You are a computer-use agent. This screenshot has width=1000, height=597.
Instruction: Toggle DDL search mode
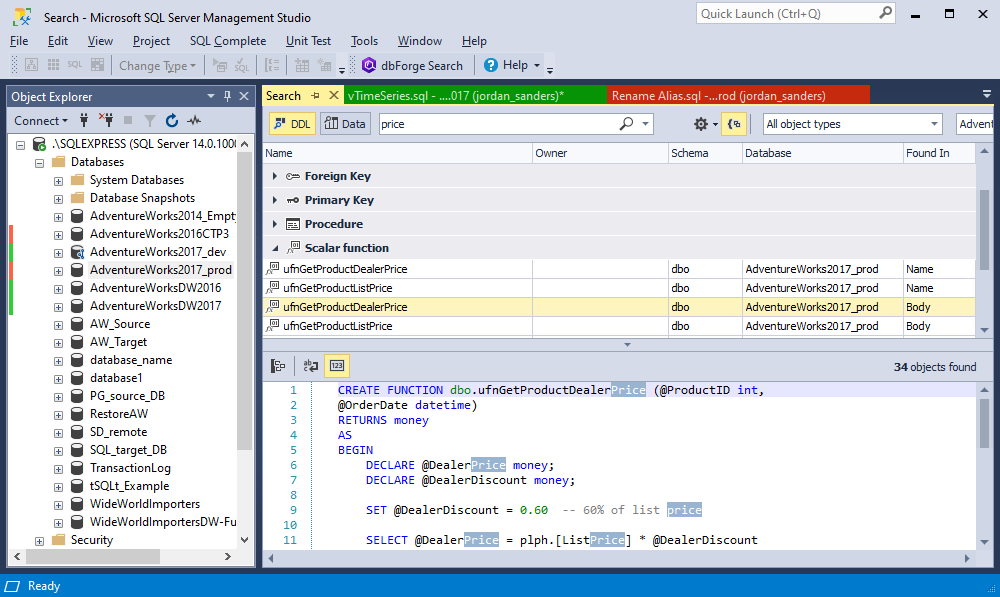(x=292, y=124)
